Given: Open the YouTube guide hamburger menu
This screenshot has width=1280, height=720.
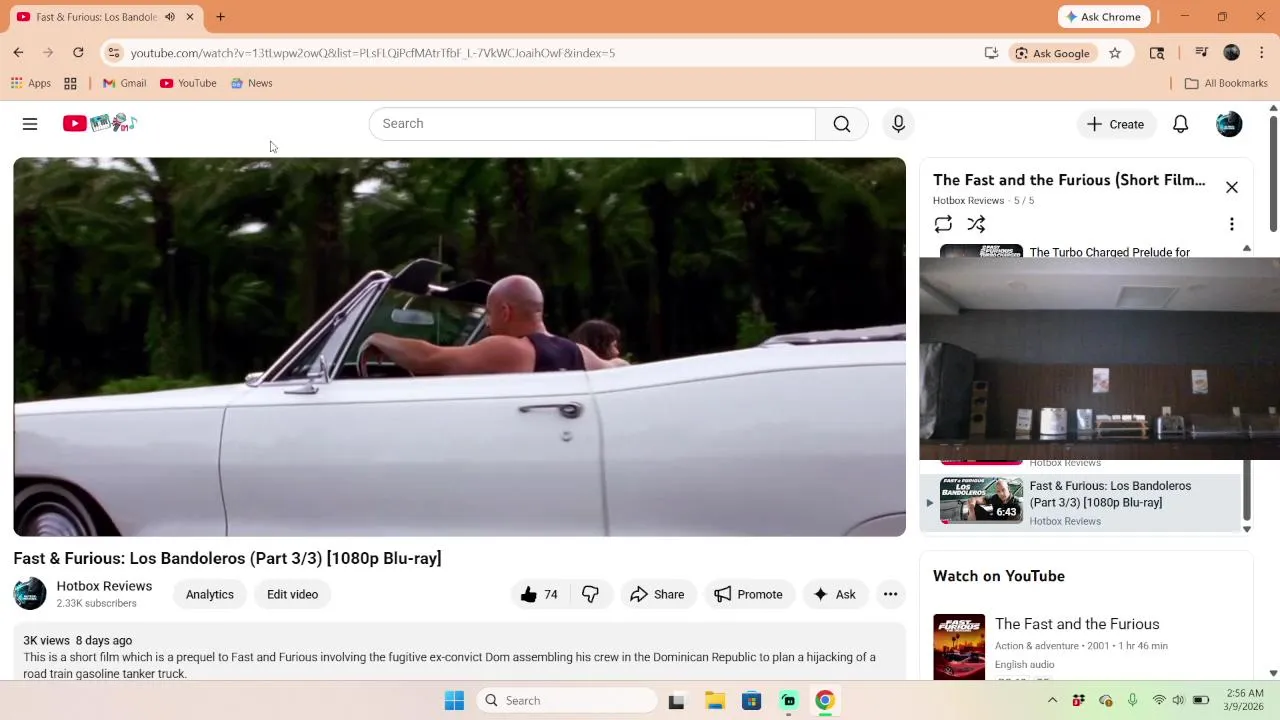Looking at the screenshot, I should pos(30,124).
